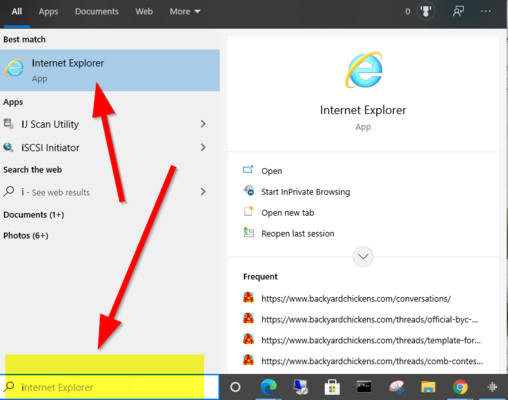Click the Open new tab icon

click(x=249, y=211)
